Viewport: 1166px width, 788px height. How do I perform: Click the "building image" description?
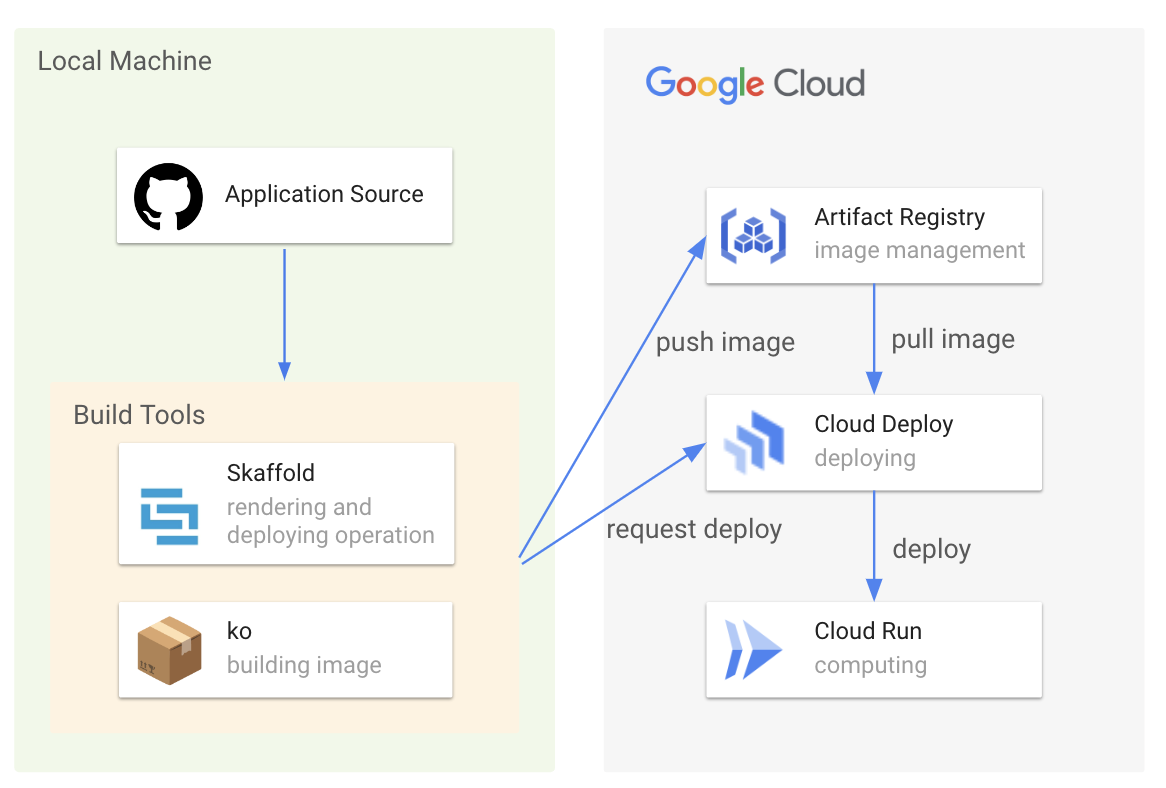(304, 665)
